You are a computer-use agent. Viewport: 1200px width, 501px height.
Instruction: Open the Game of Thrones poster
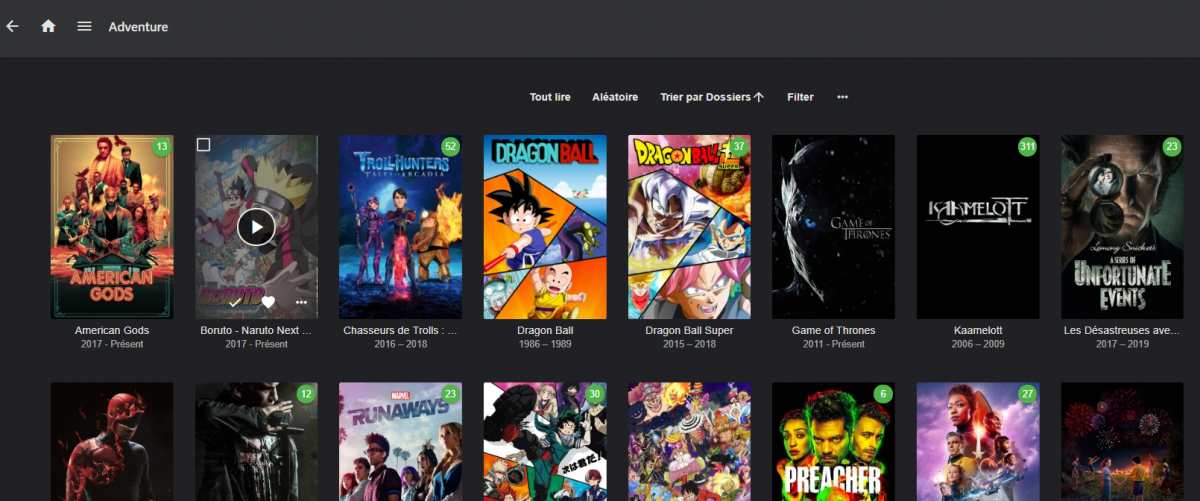click(833, 227)
